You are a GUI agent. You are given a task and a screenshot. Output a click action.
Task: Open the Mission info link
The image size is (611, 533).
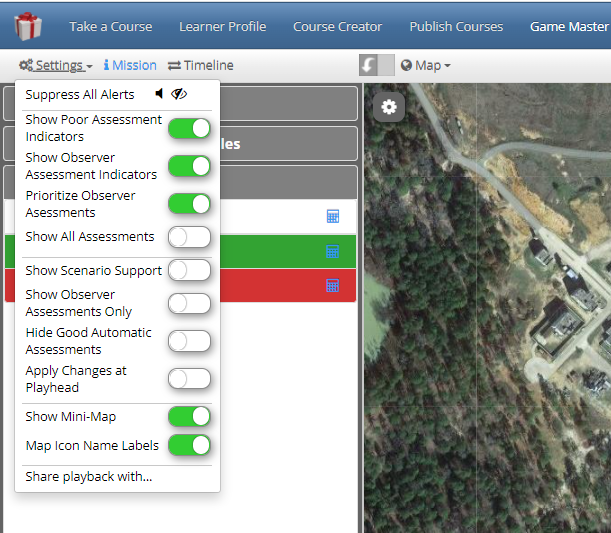130,65
